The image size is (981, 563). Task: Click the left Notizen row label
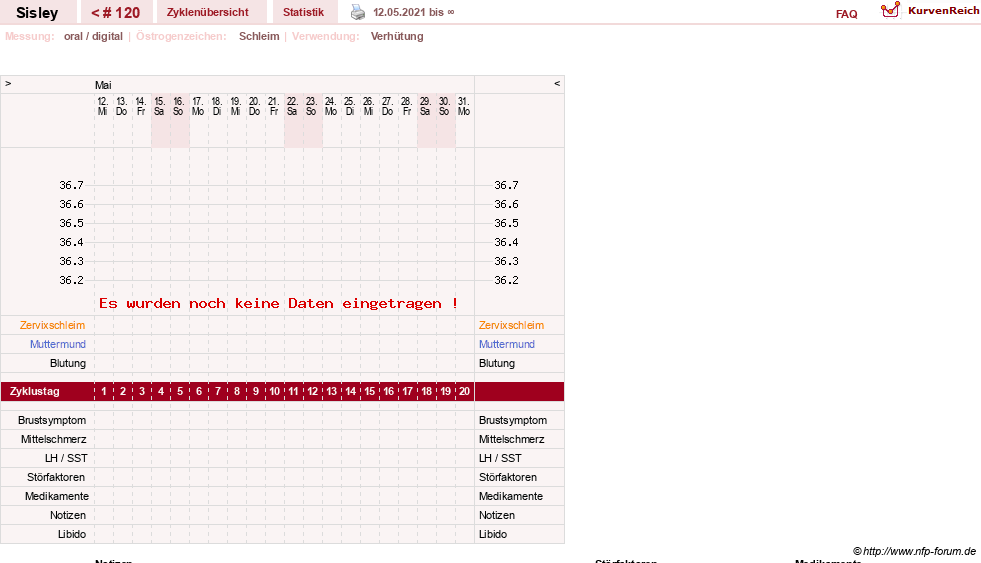click(x=68, y=515)
